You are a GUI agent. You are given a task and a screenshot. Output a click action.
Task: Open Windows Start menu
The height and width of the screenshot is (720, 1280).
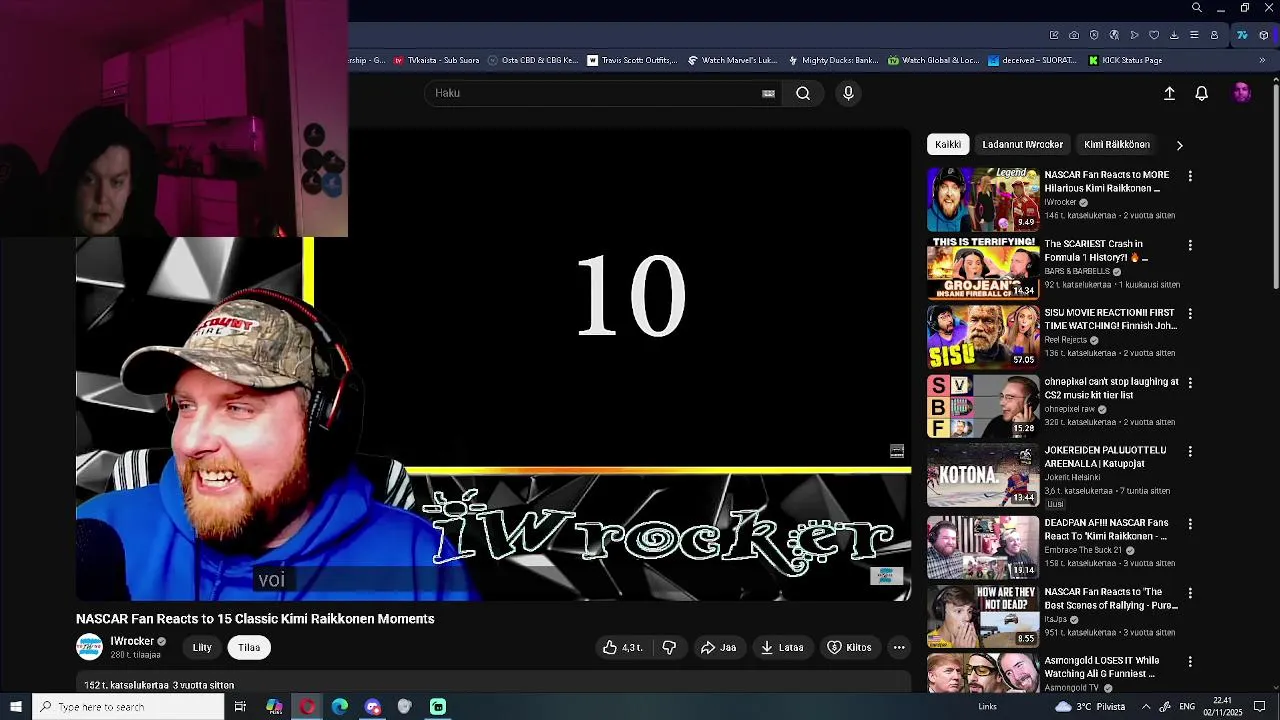coord(16,707)
